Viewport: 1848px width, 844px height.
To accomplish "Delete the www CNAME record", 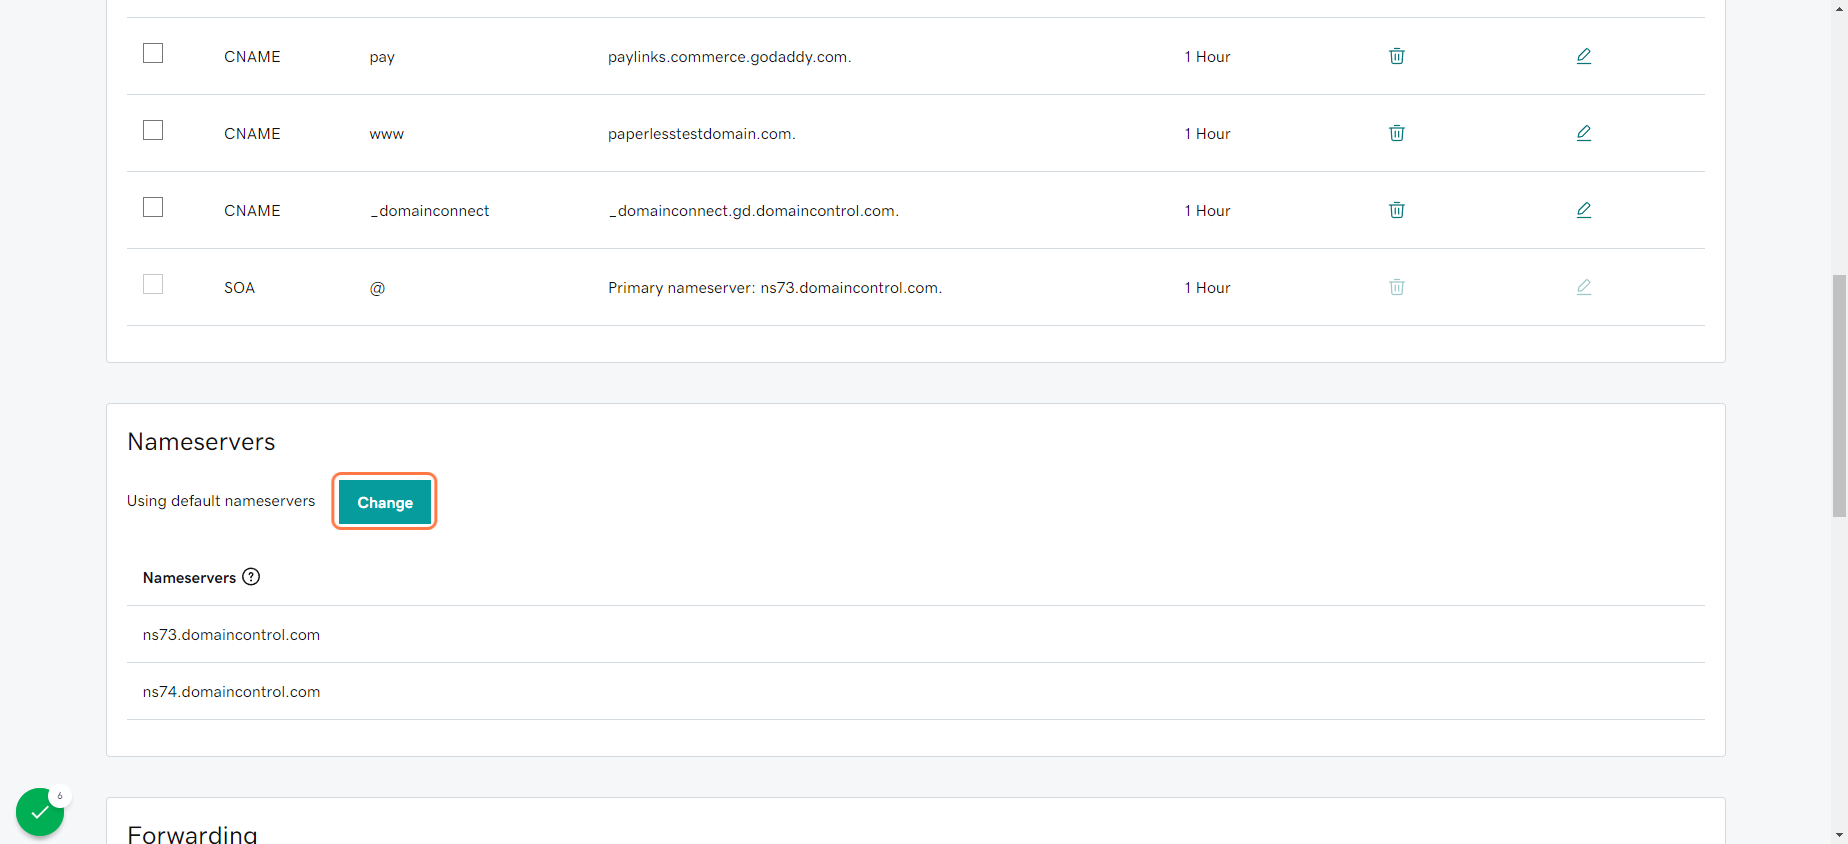I will [x=1397, y=133].
